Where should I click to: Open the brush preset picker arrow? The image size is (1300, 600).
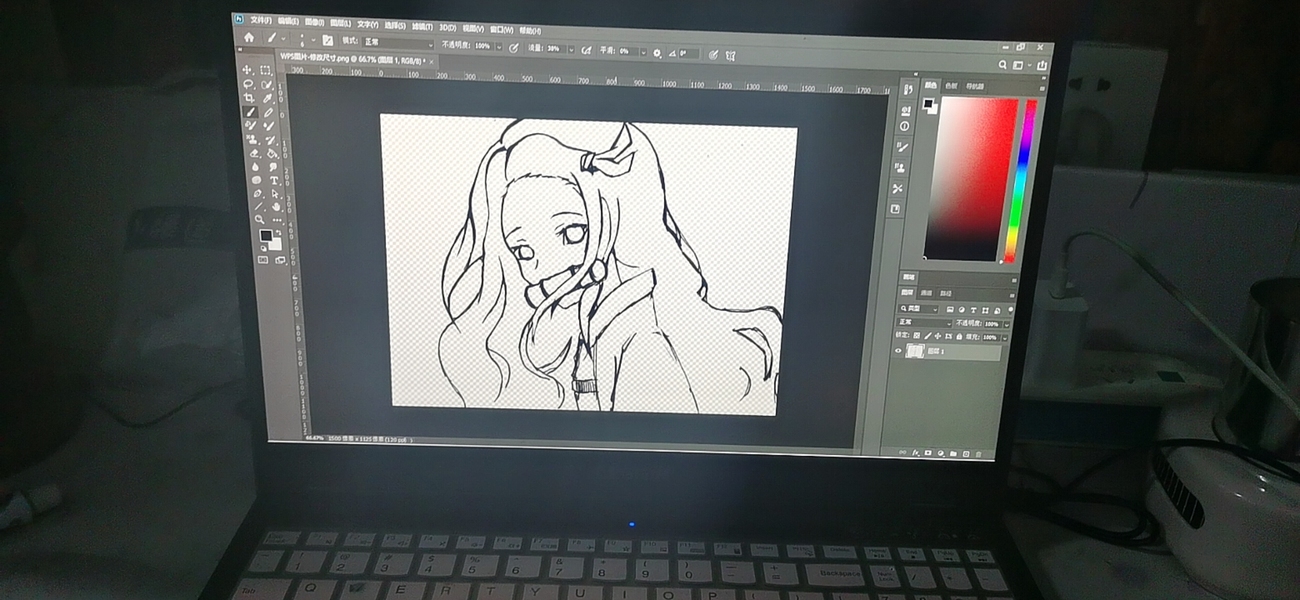click(x=313, y=39)
